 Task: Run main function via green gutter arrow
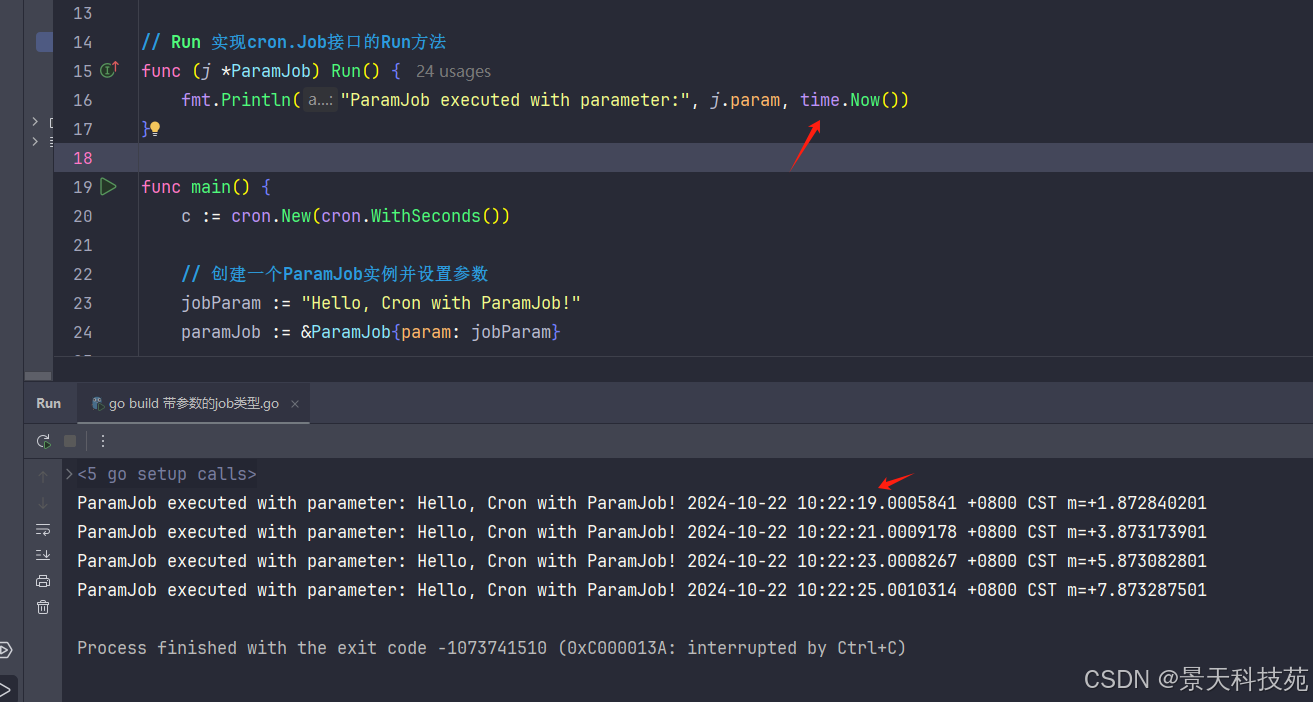click(x=109, y=187)
